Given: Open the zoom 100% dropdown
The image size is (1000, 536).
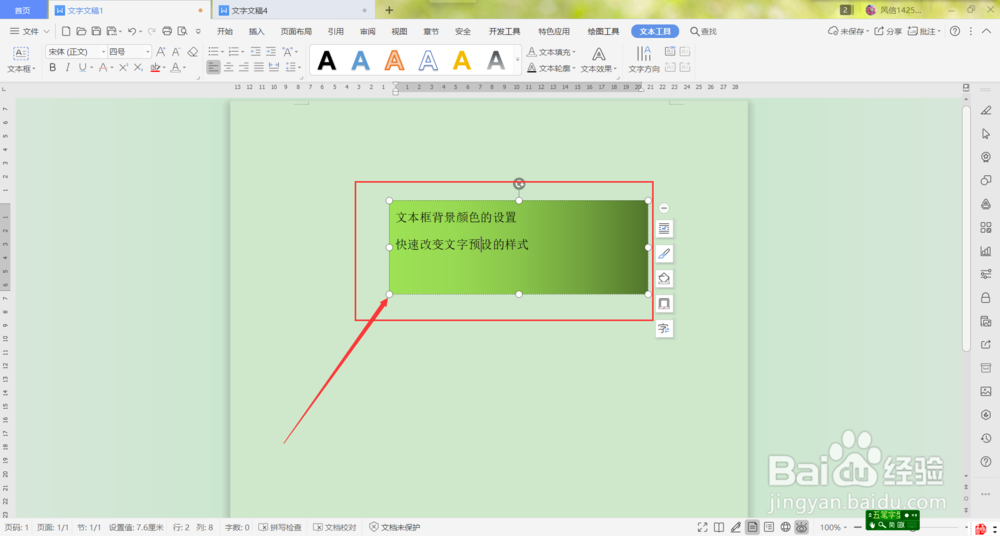Looking at the screenshot, I should [834, 527].
